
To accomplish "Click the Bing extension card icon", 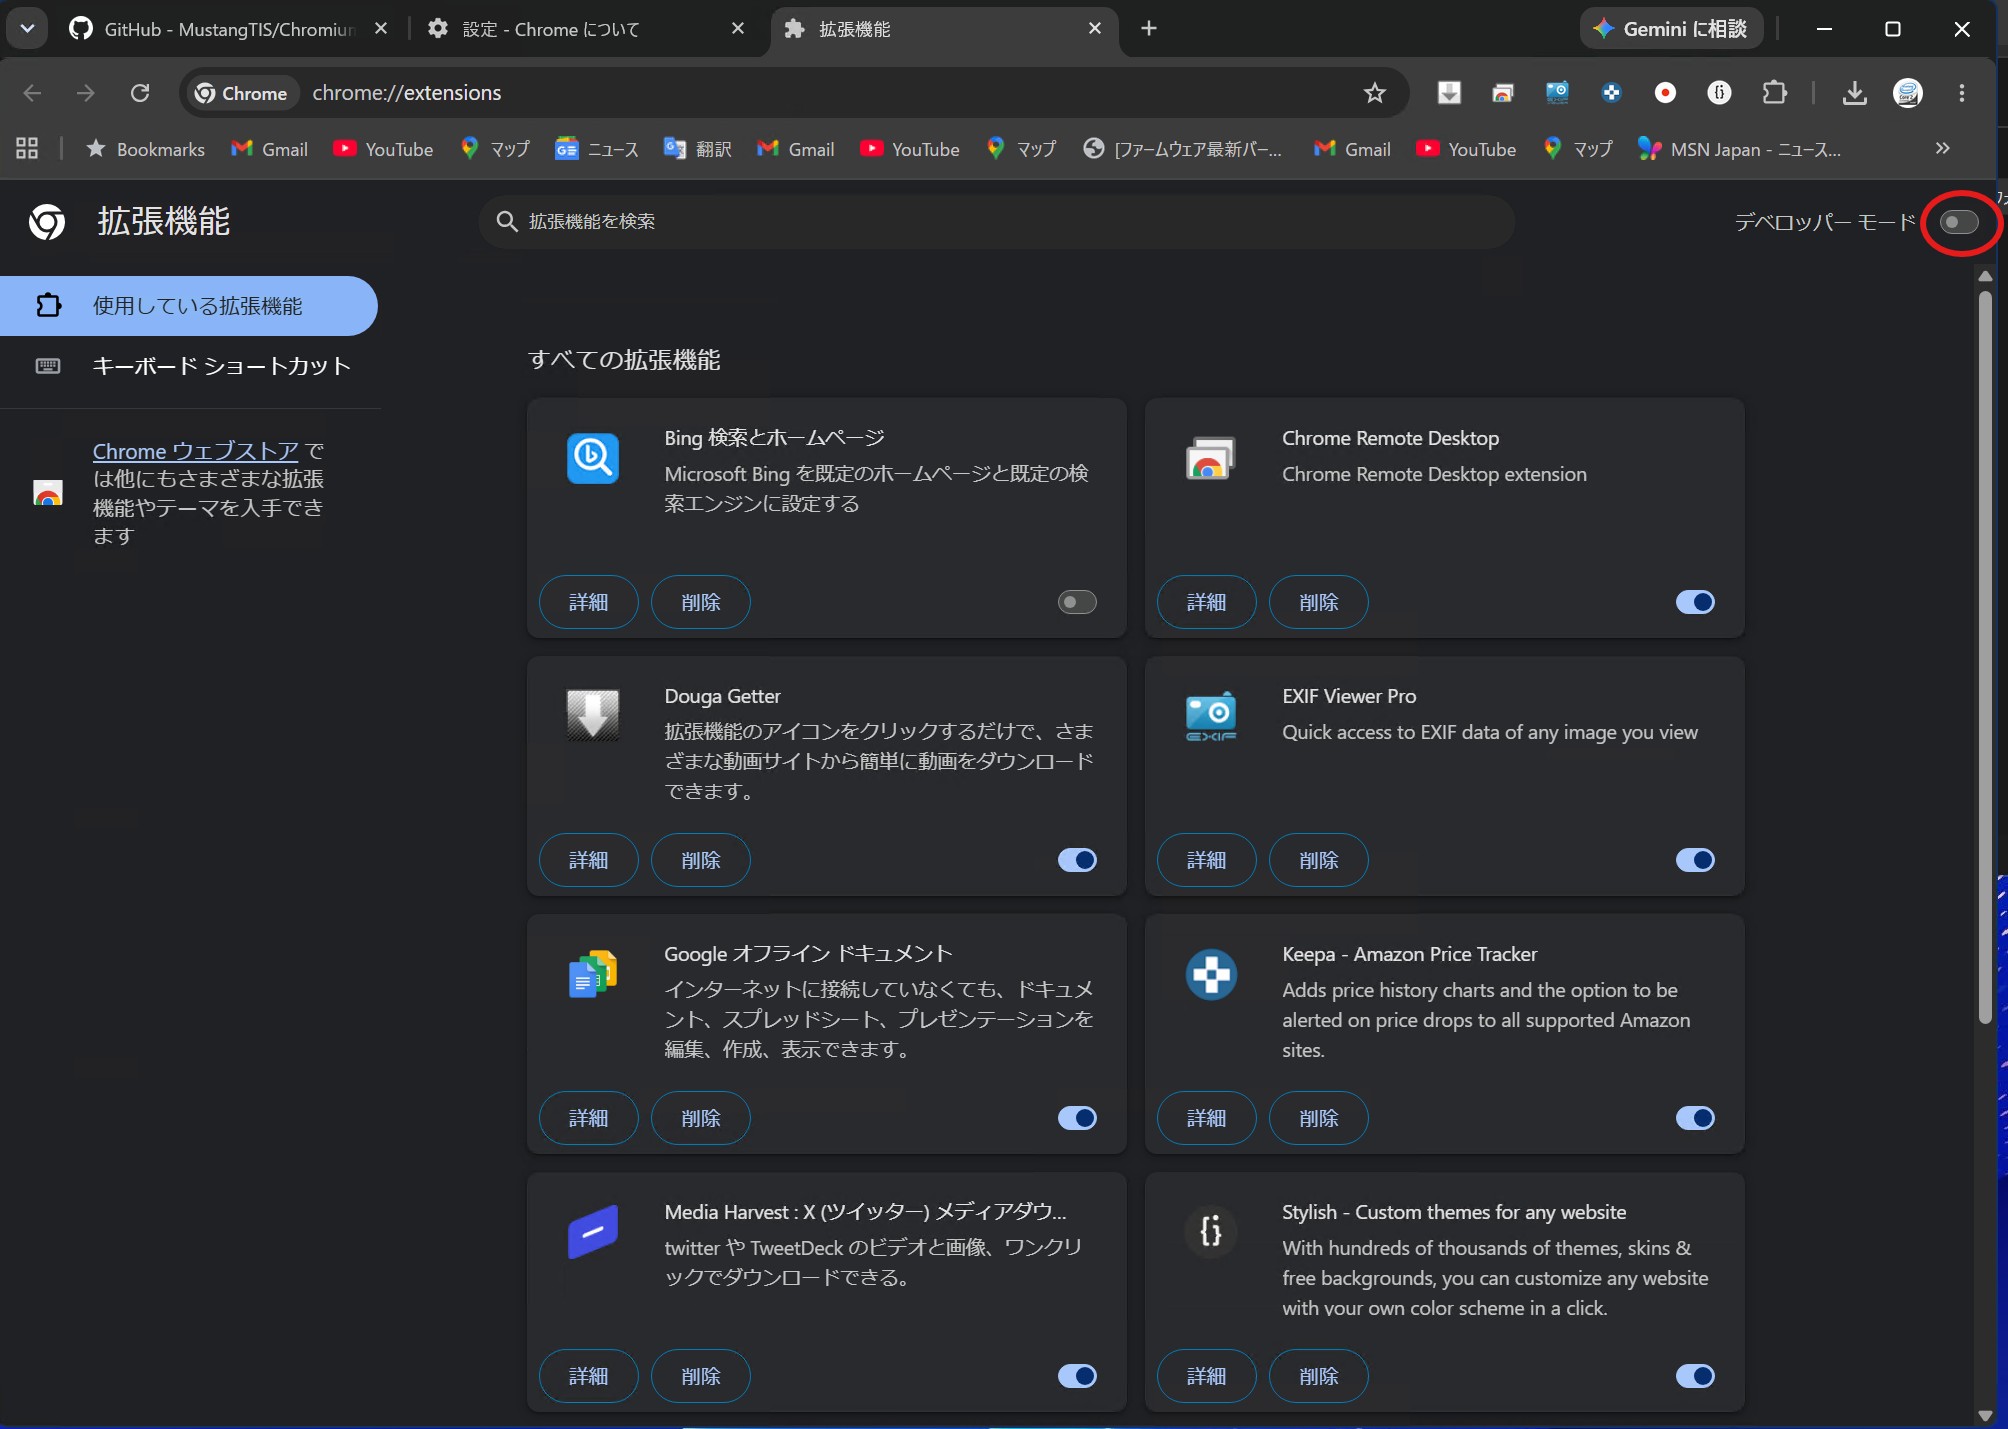I will pyautogui.click(x=593, y=458).
